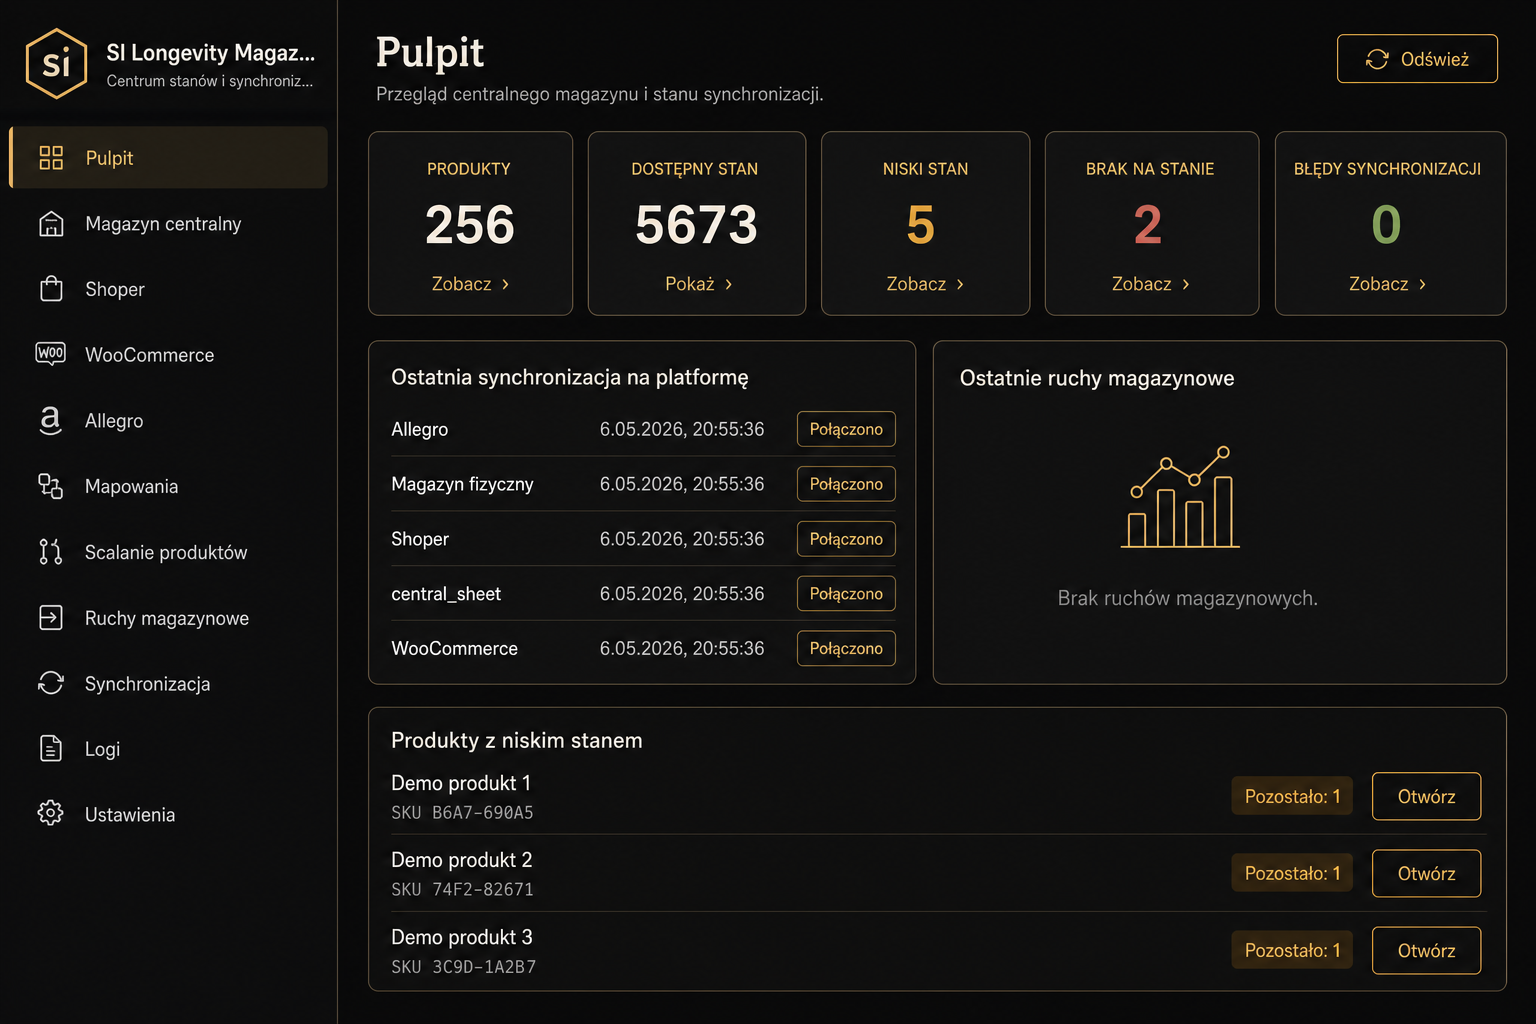
Task: Click Pozostało: 1 badge for Demo produkt 1
Action: click(x=1292, y=796)
